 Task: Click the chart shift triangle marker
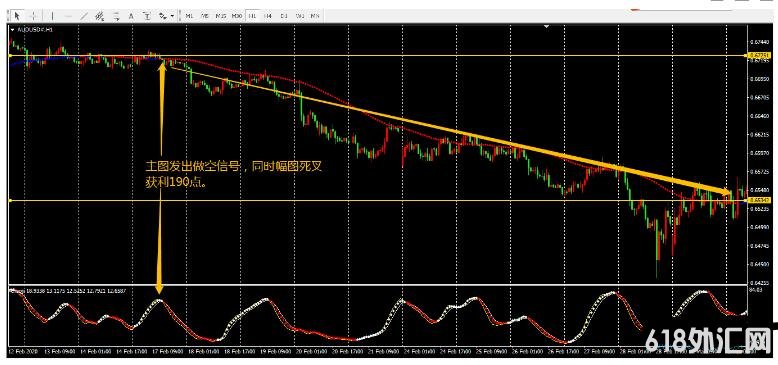(x=546, y=27)
